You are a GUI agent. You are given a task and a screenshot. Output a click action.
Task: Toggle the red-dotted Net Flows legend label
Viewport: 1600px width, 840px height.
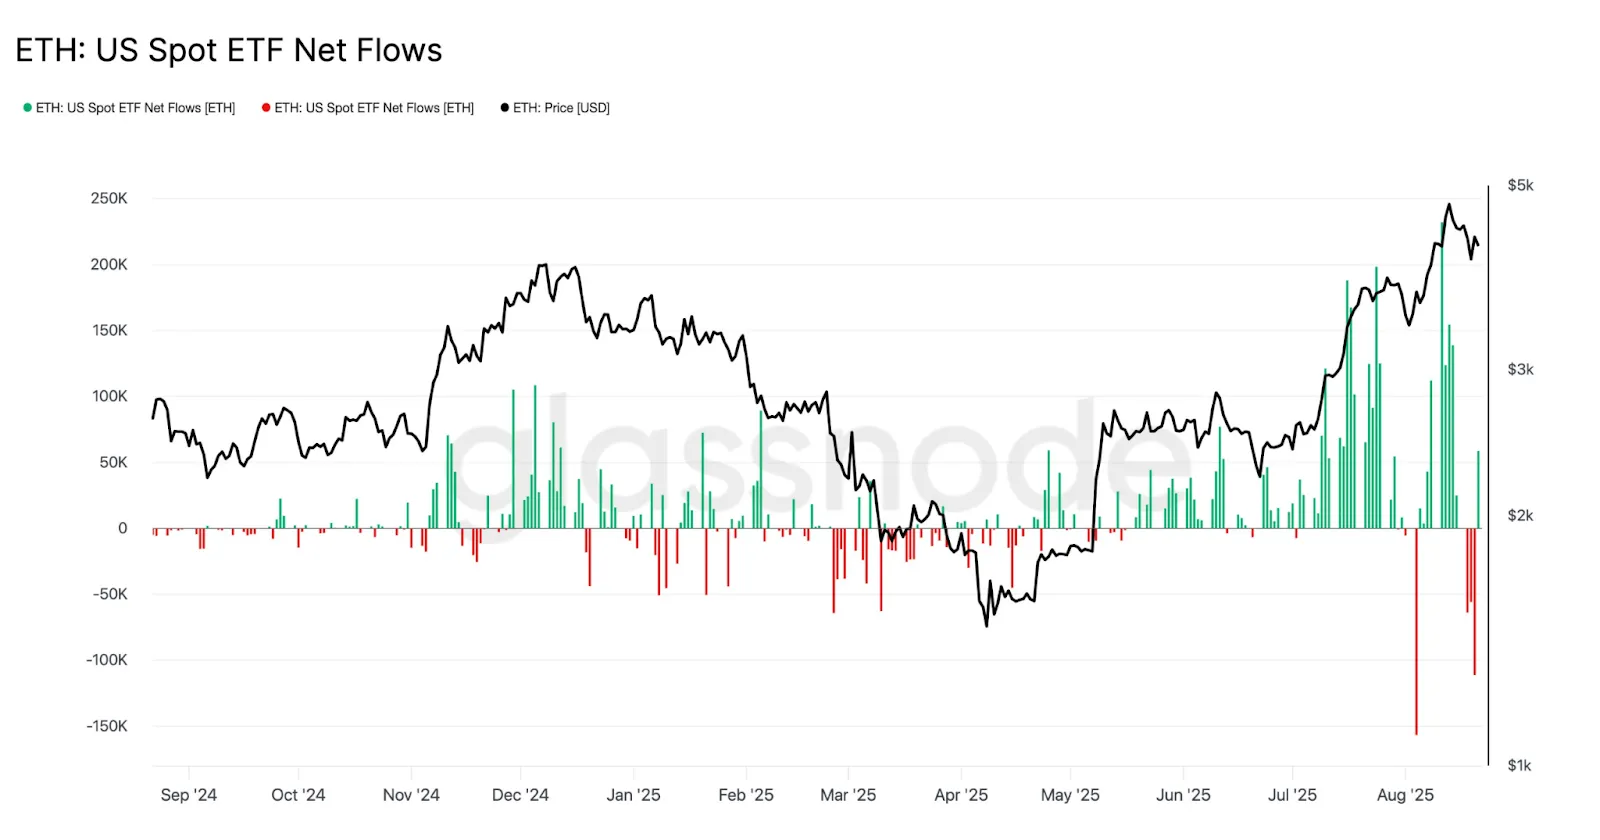374,108
